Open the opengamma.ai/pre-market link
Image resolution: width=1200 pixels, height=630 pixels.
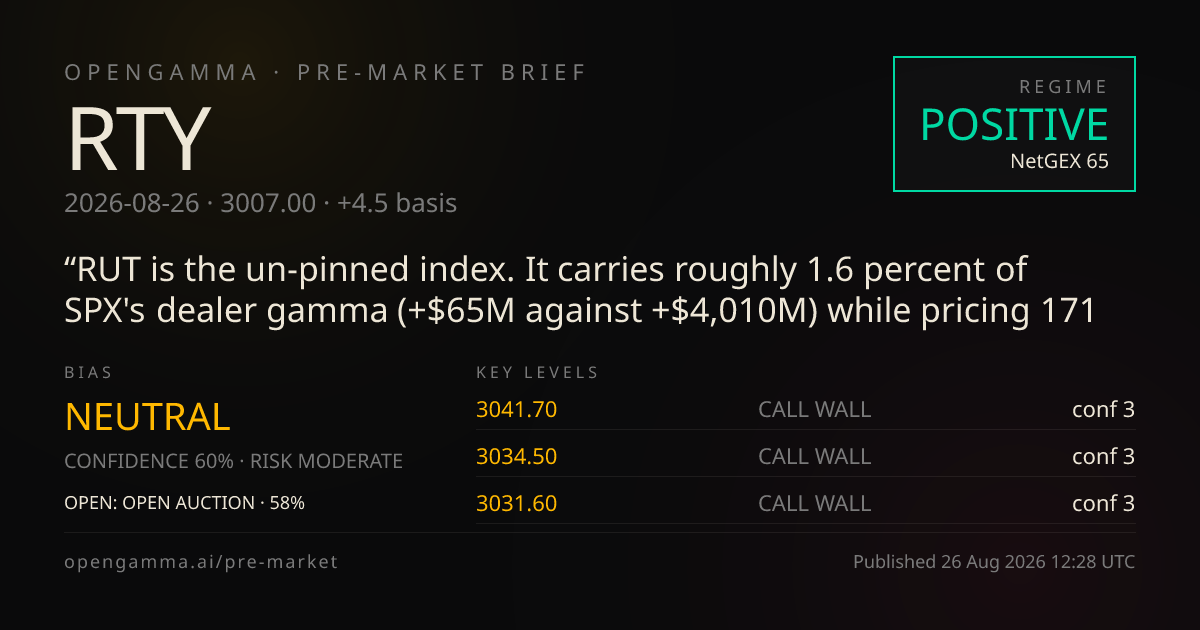coord(201,562)
